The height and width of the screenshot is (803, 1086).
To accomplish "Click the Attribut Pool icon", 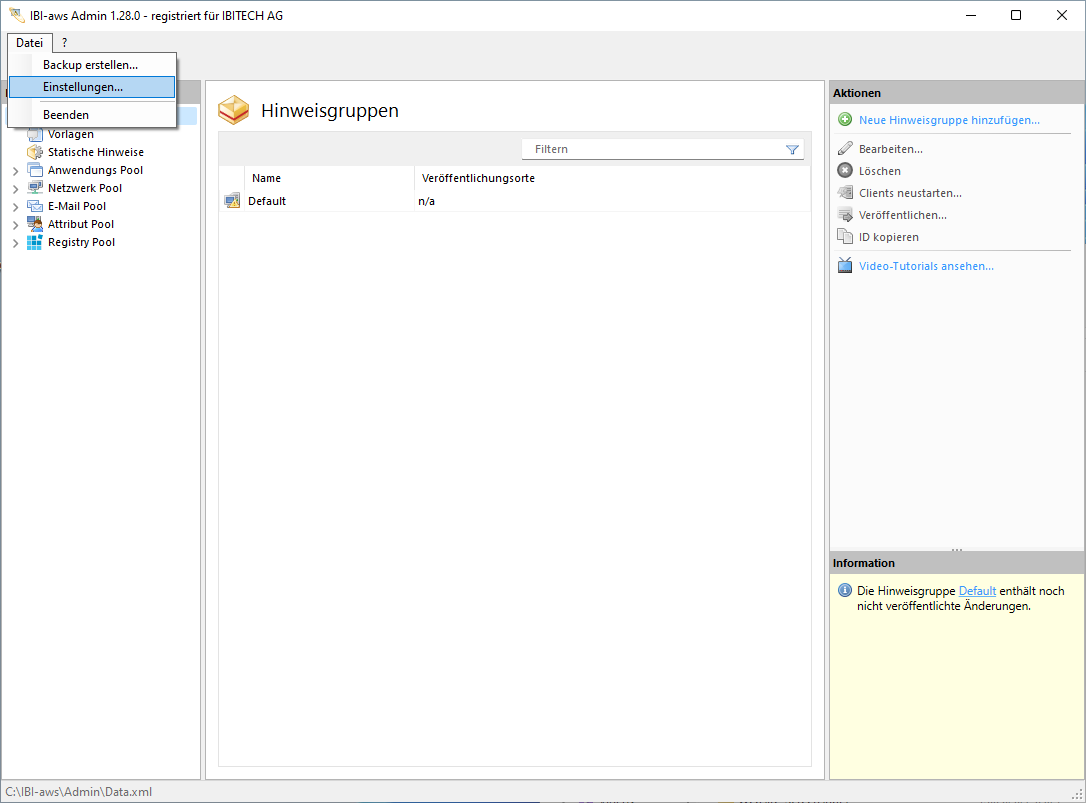I will pos(35,224).
